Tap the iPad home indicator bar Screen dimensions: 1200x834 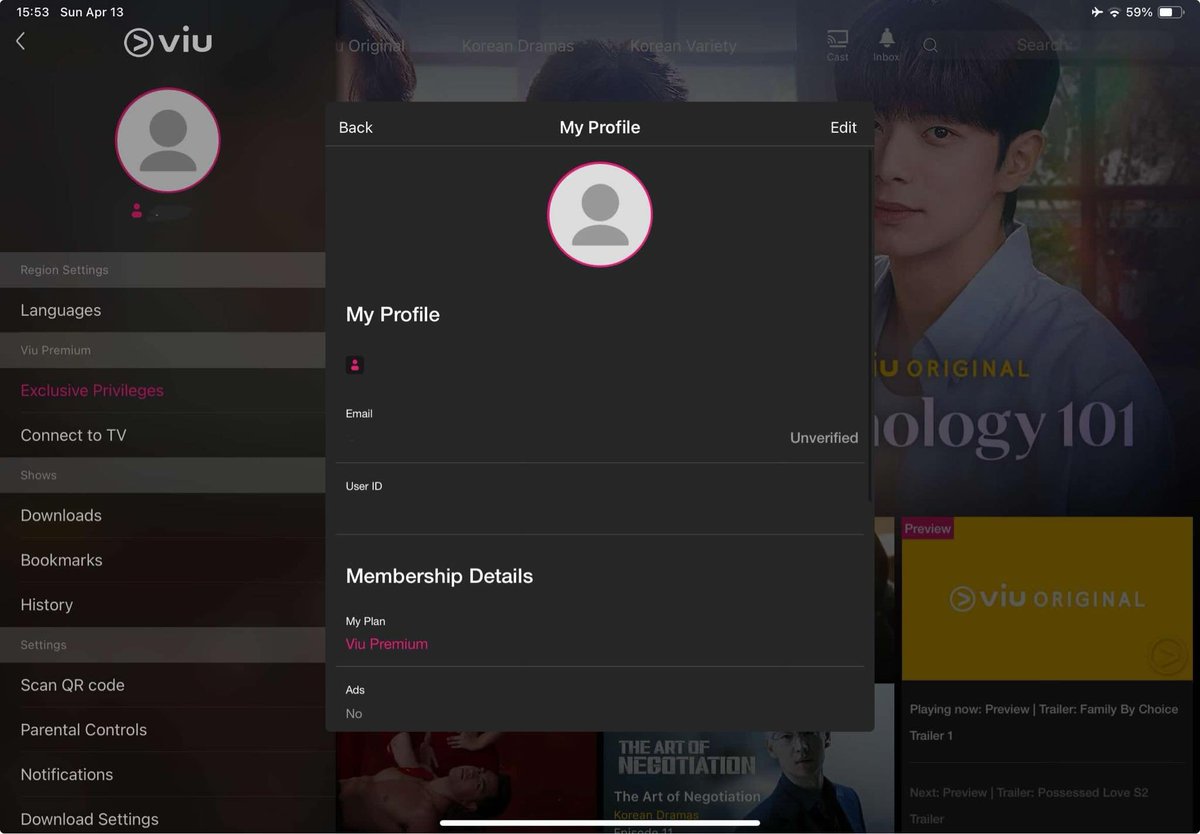point(600,823)
